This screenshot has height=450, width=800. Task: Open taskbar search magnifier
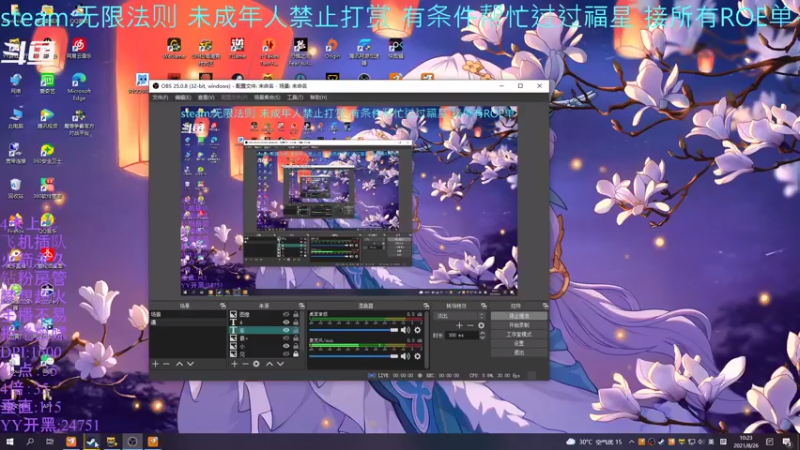pyautogui.click(x=30, y=442)
